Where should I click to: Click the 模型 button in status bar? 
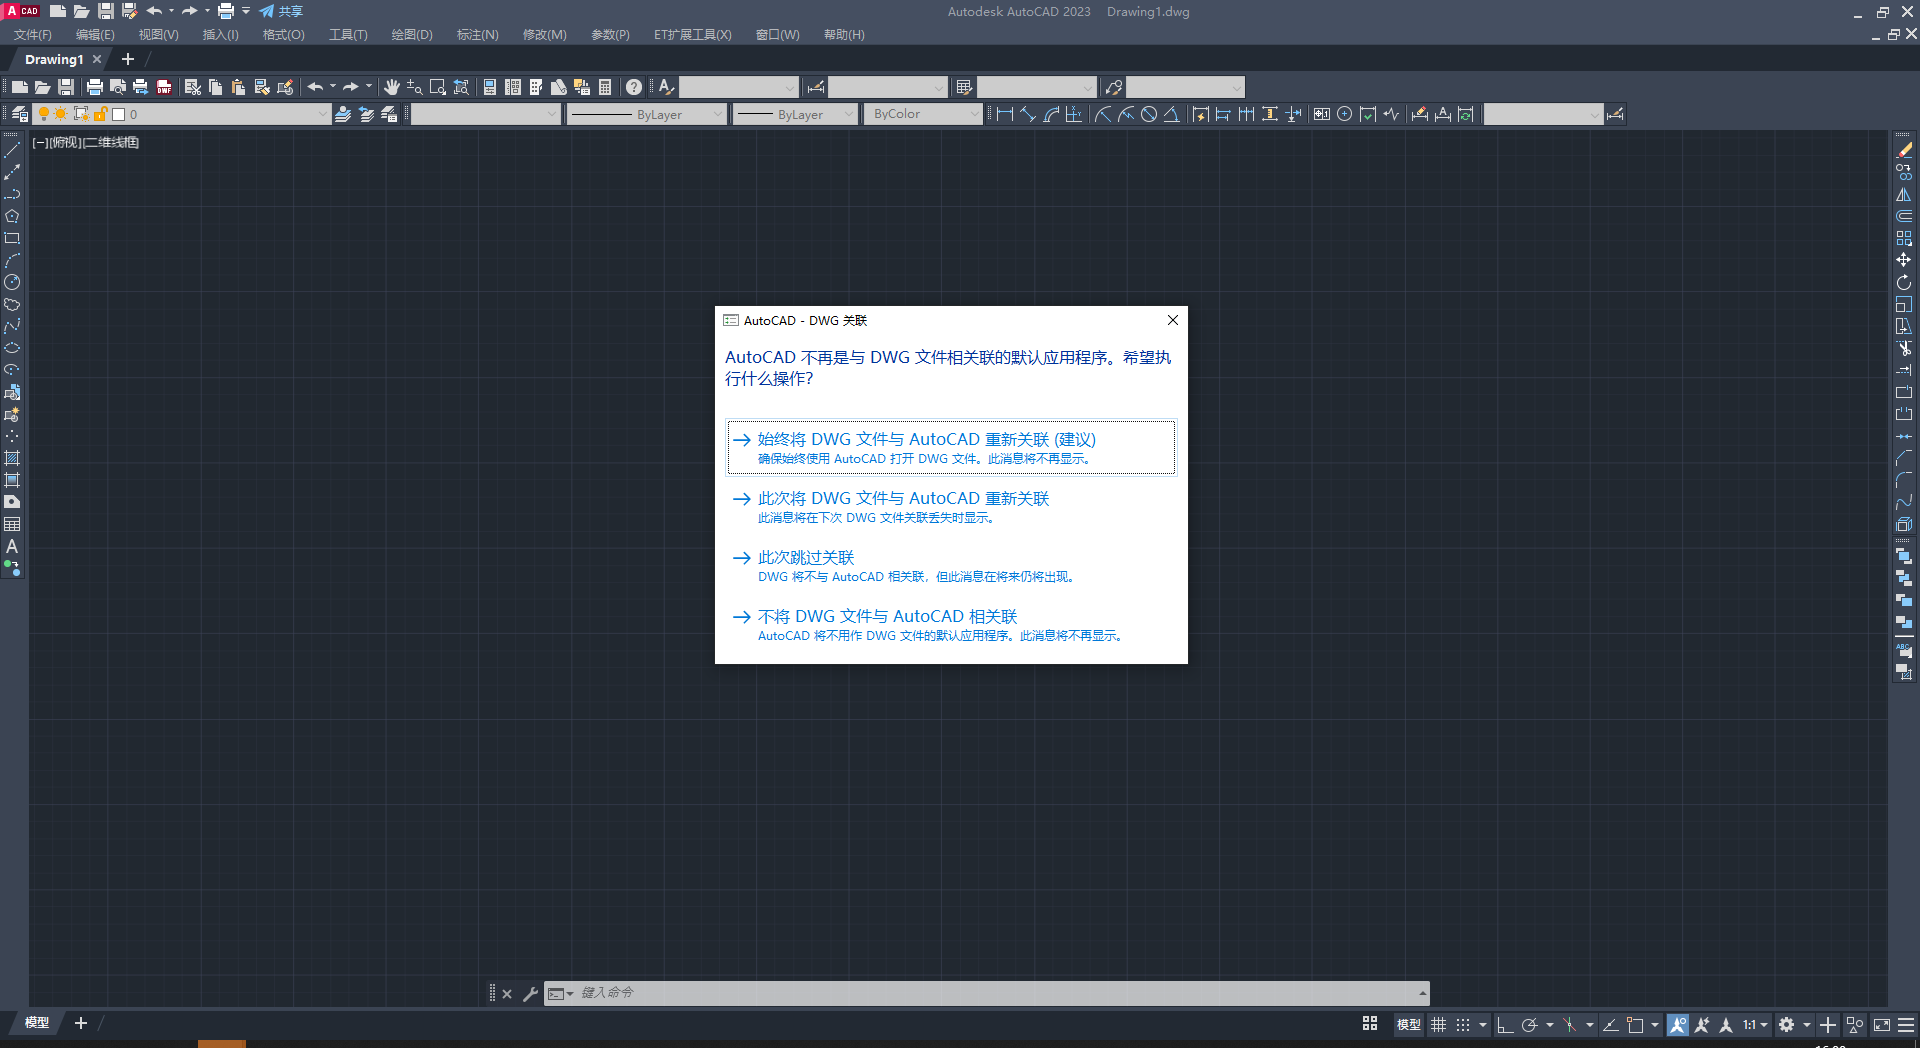tap(1408, 1025)
